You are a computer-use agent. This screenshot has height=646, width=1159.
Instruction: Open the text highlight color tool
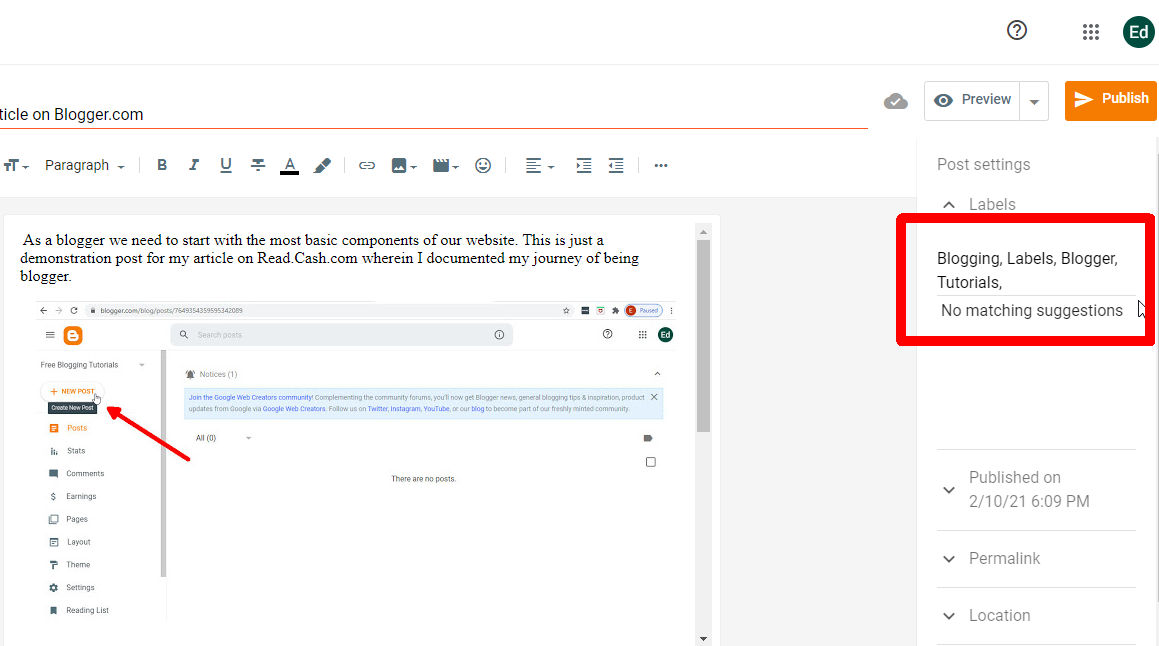click(322, 166)
